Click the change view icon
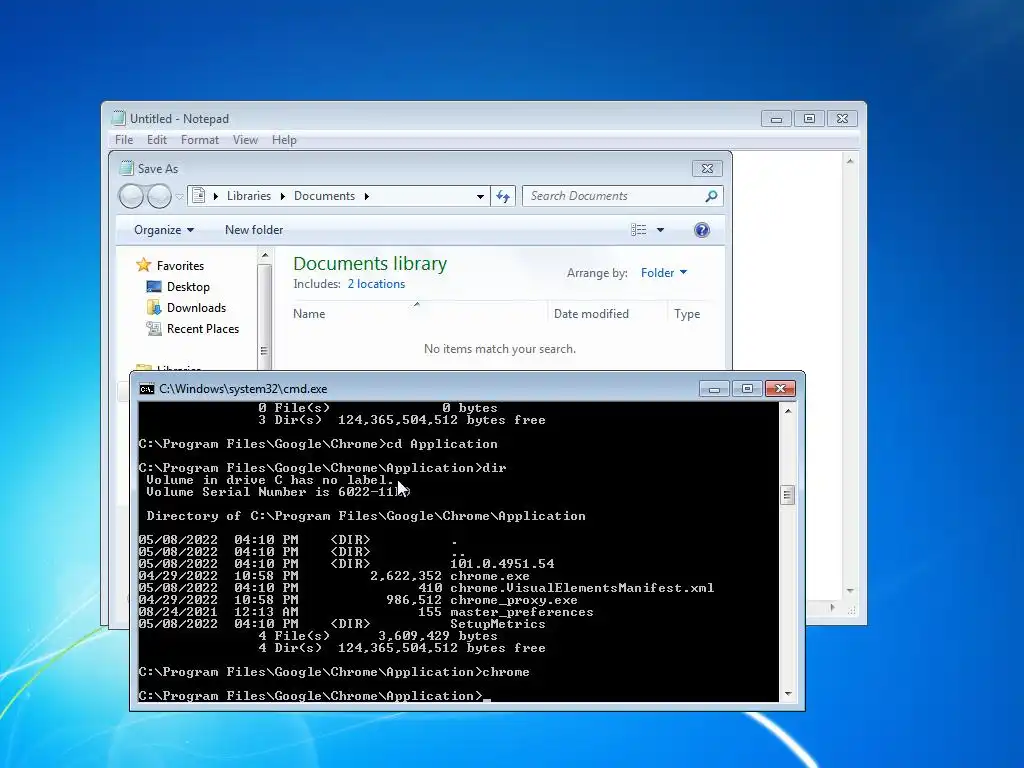Image resolution: width=1024 pixels, height=768 pixels. (x=639, y=230)
